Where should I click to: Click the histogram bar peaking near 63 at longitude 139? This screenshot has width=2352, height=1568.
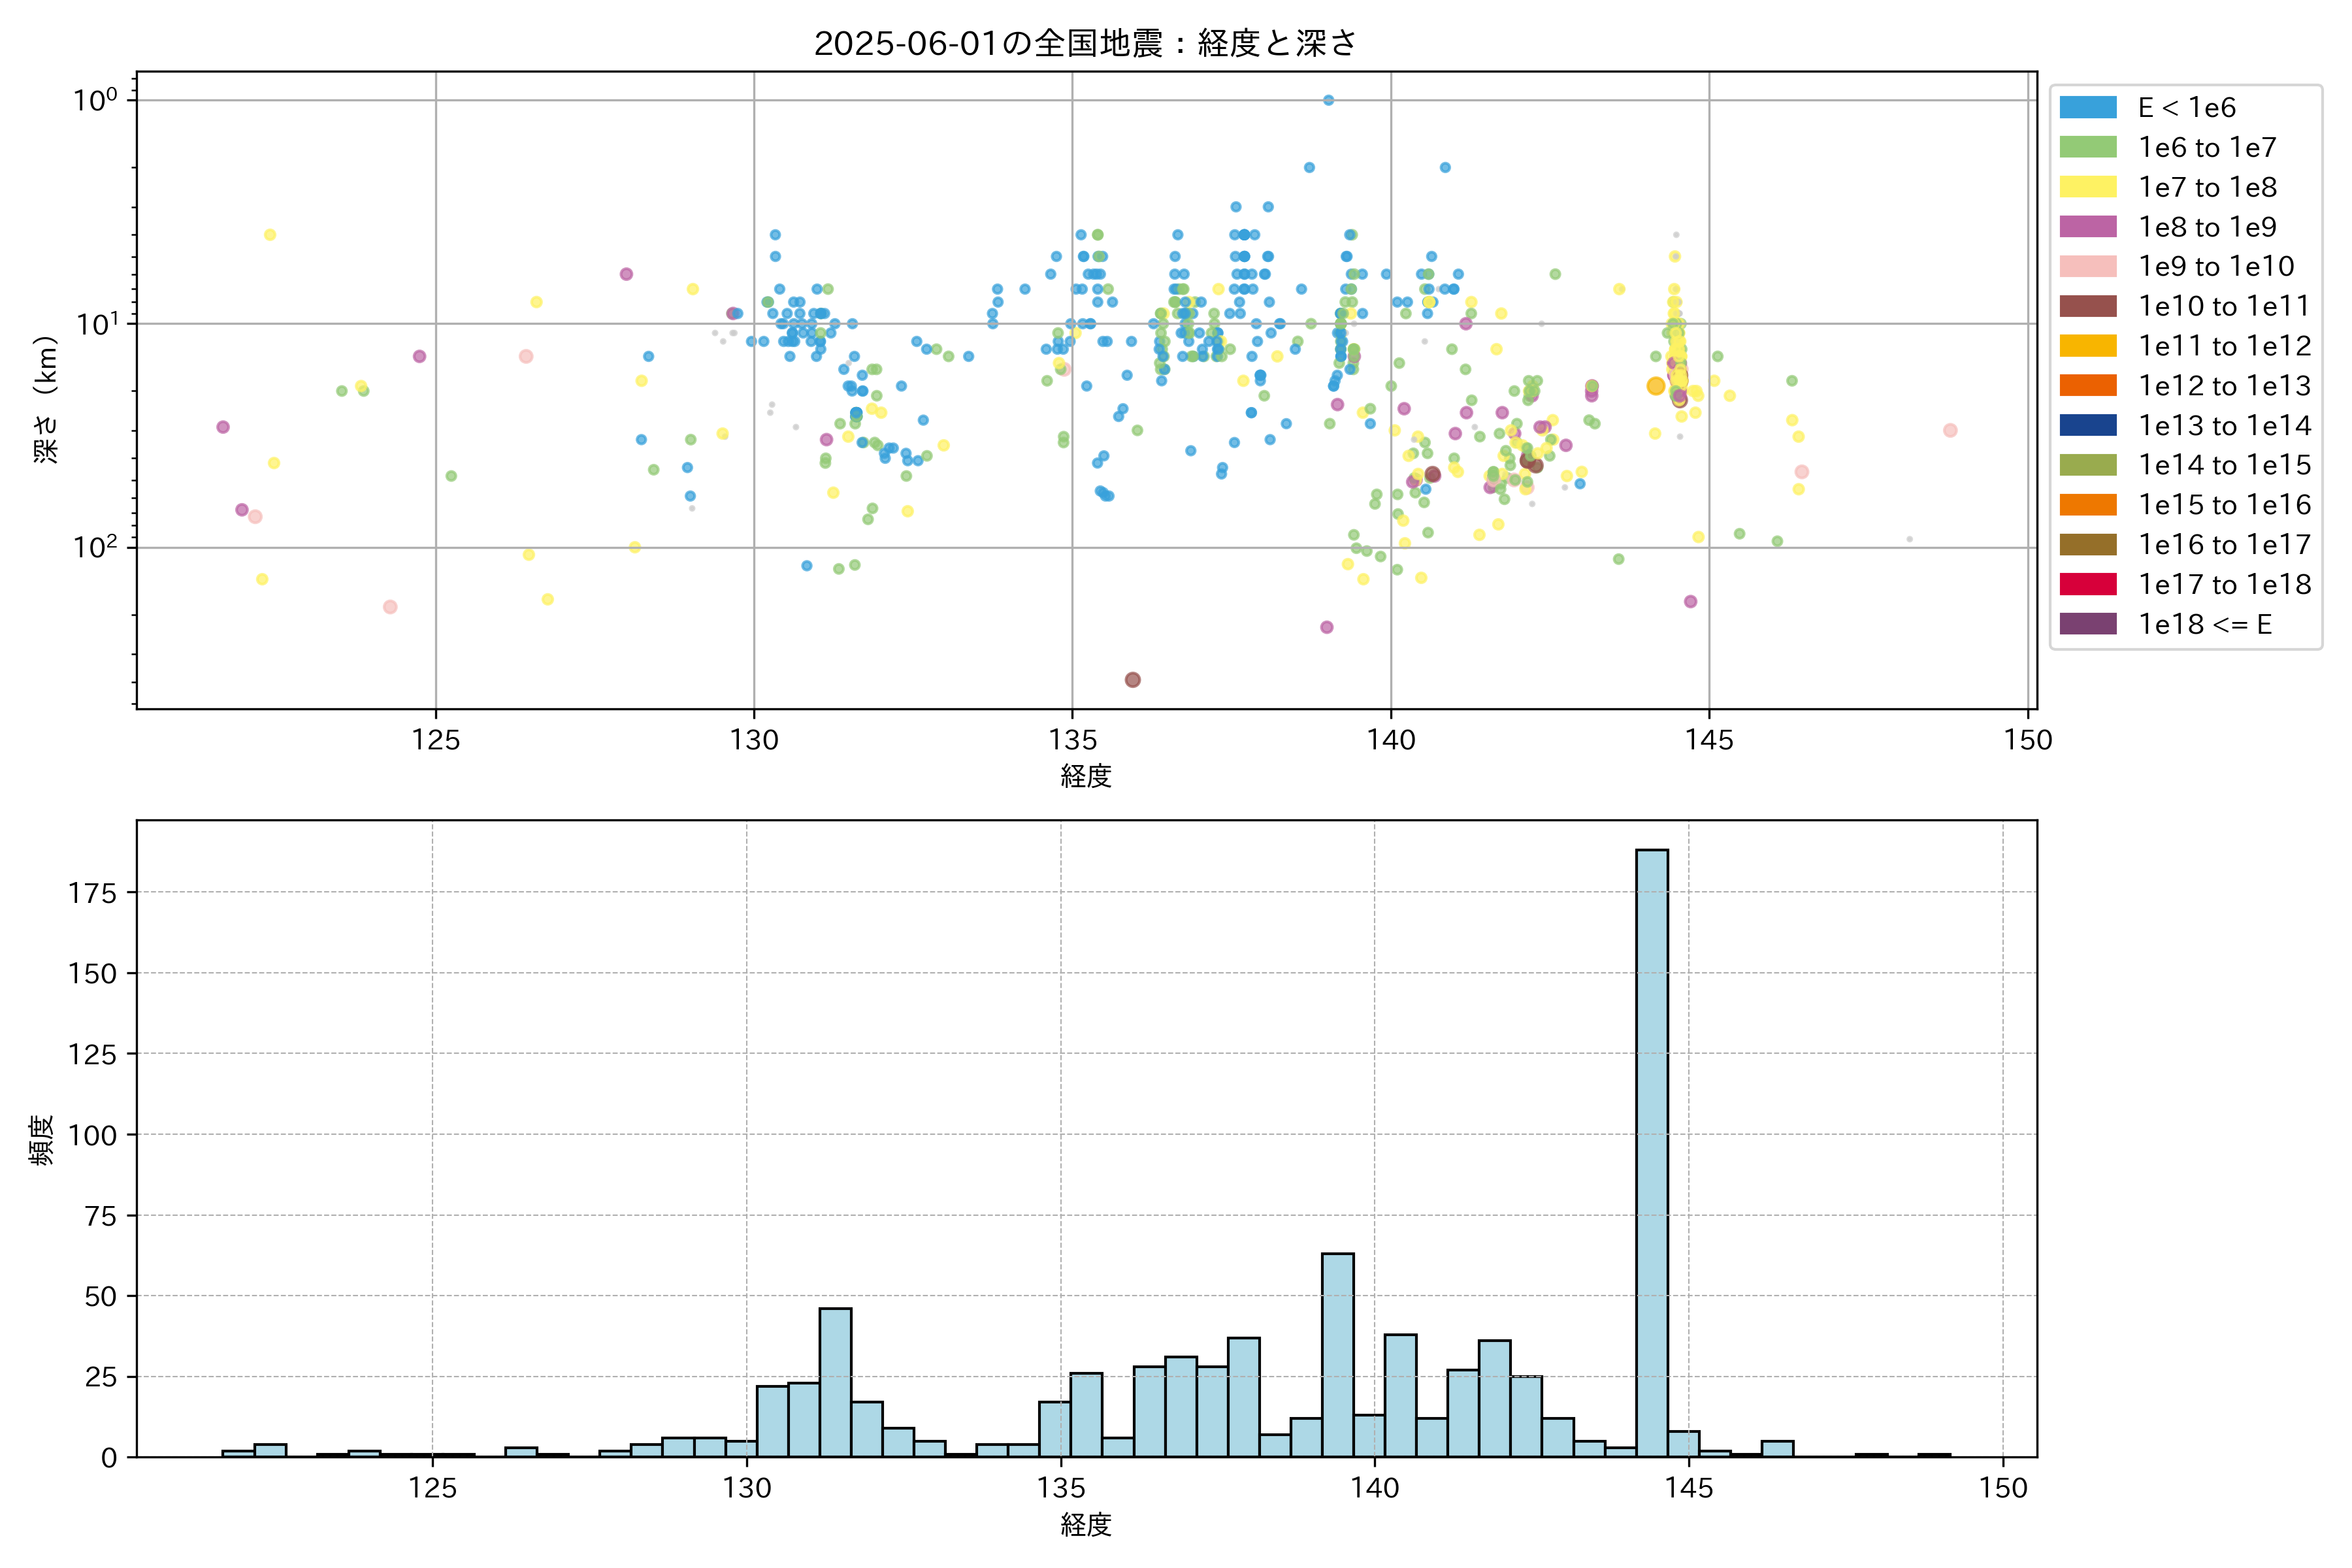(x=1337, y=1355)
